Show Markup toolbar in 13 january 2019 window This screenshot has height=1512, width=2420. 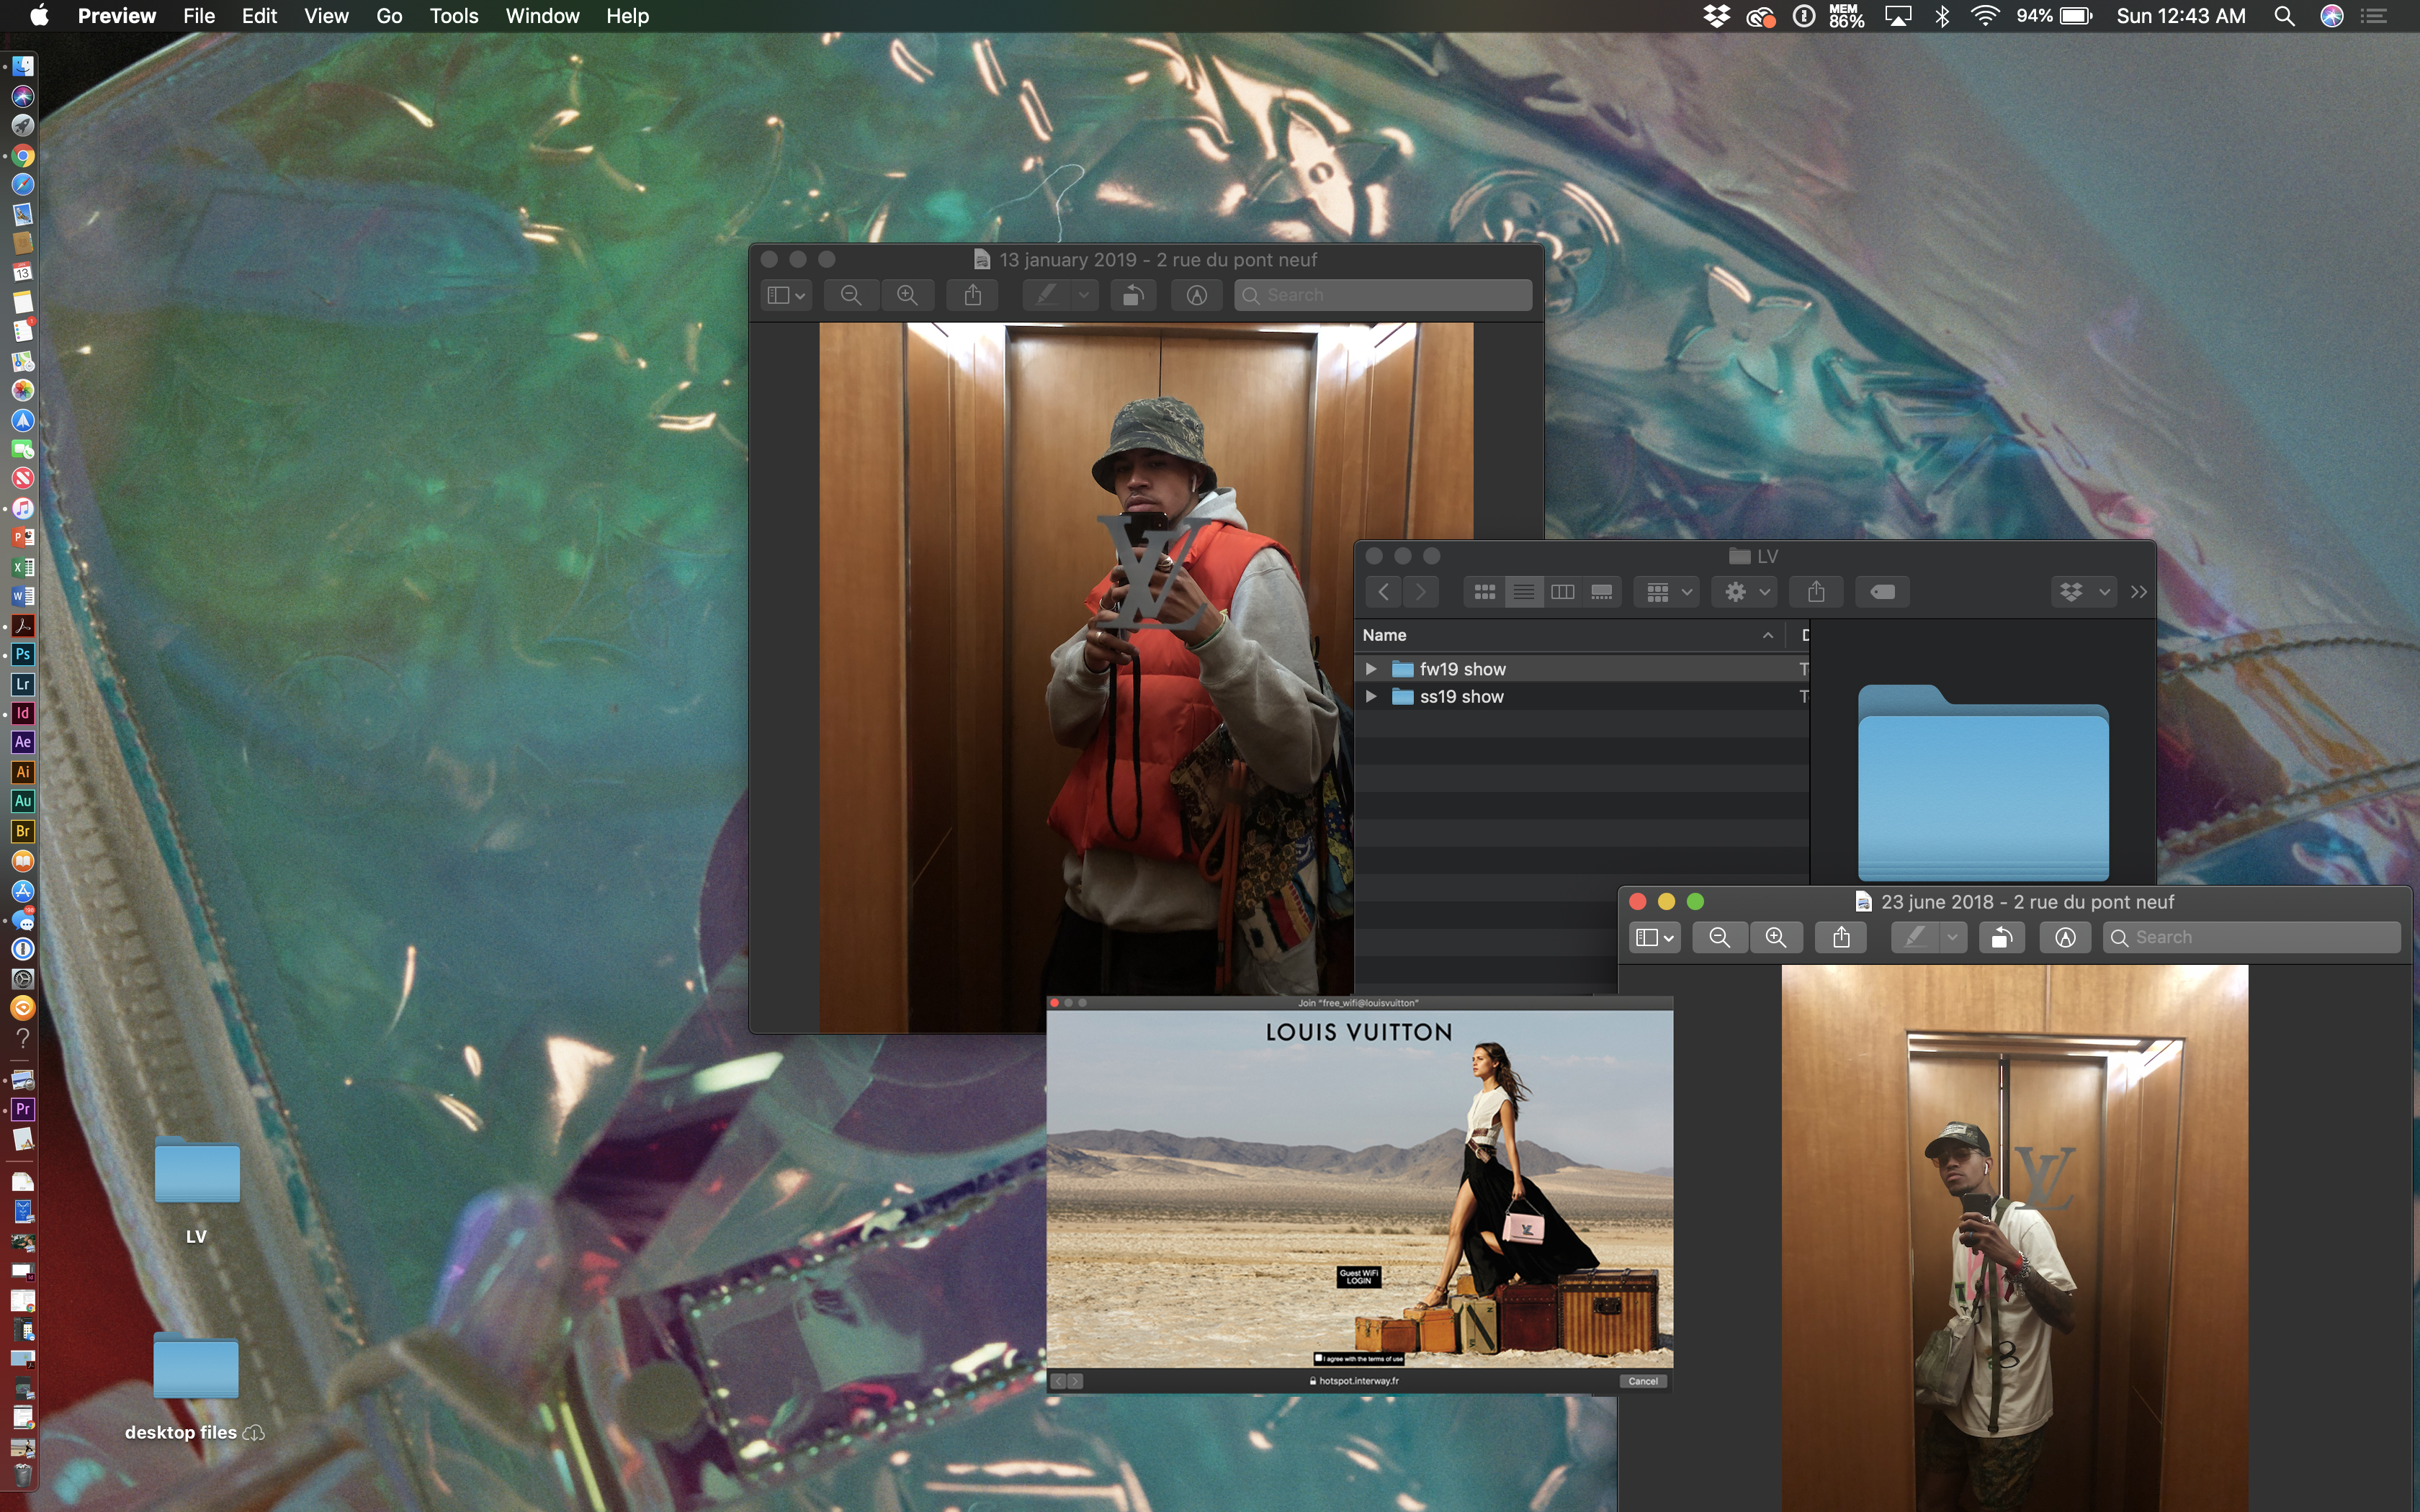1197,295
